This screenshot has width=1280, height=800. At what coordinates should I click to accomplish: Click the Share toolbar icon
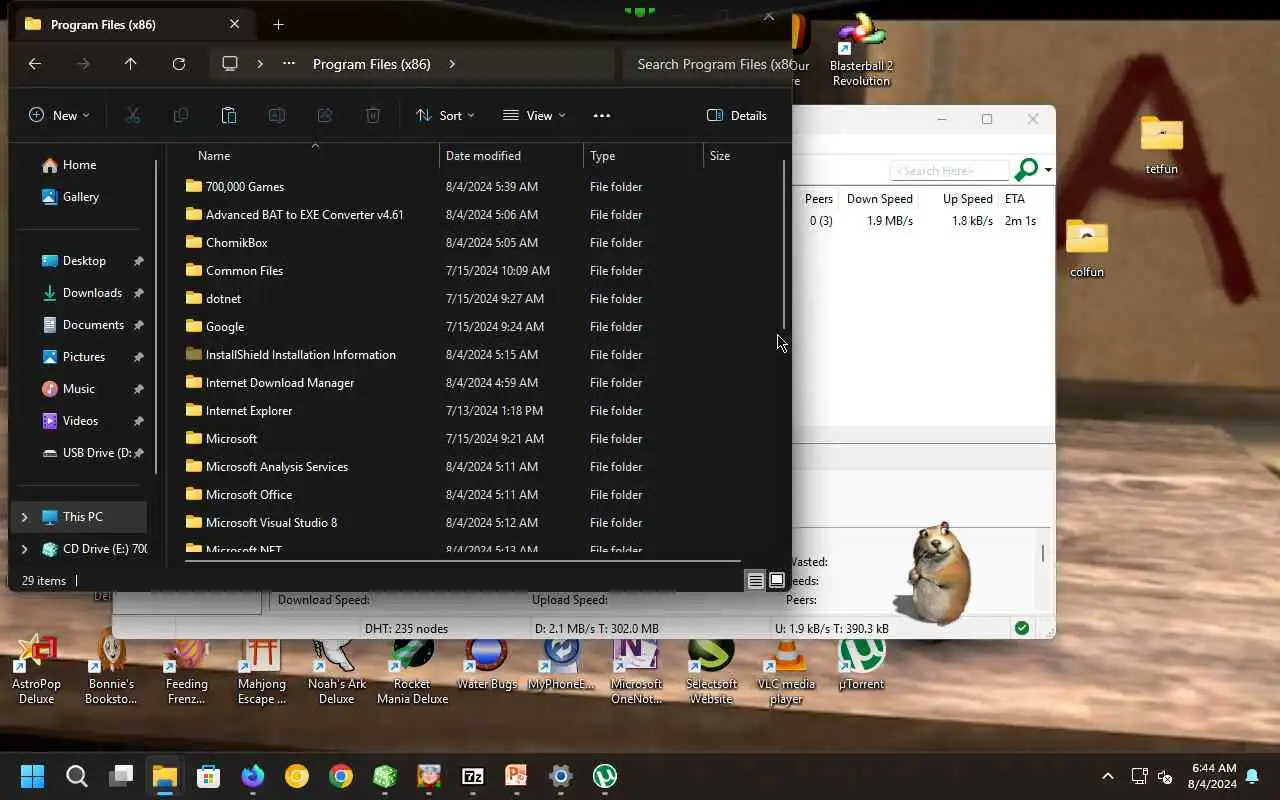tap(325, 116)
